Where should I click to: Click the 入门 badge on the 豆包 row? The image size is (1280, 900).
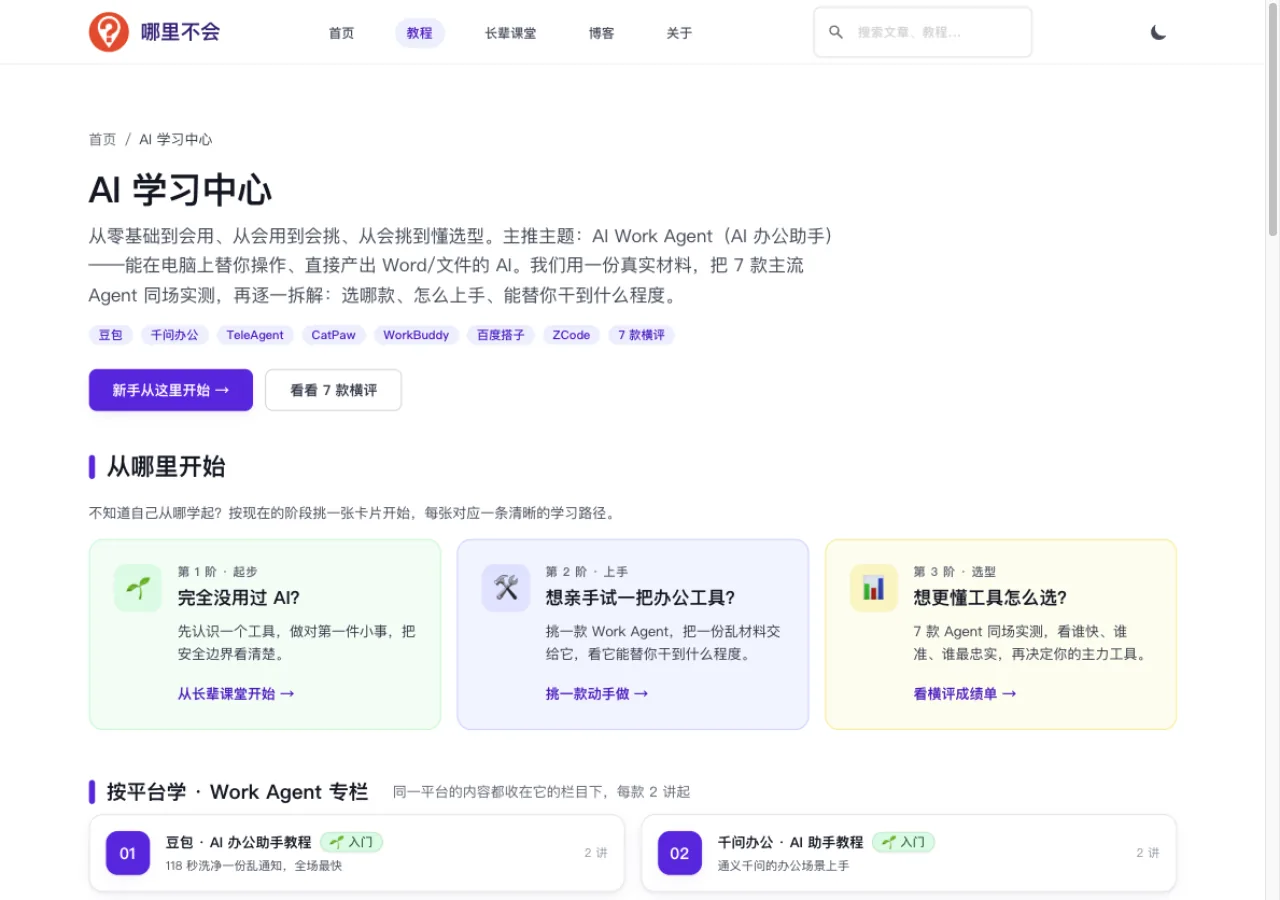pos(352,842)
